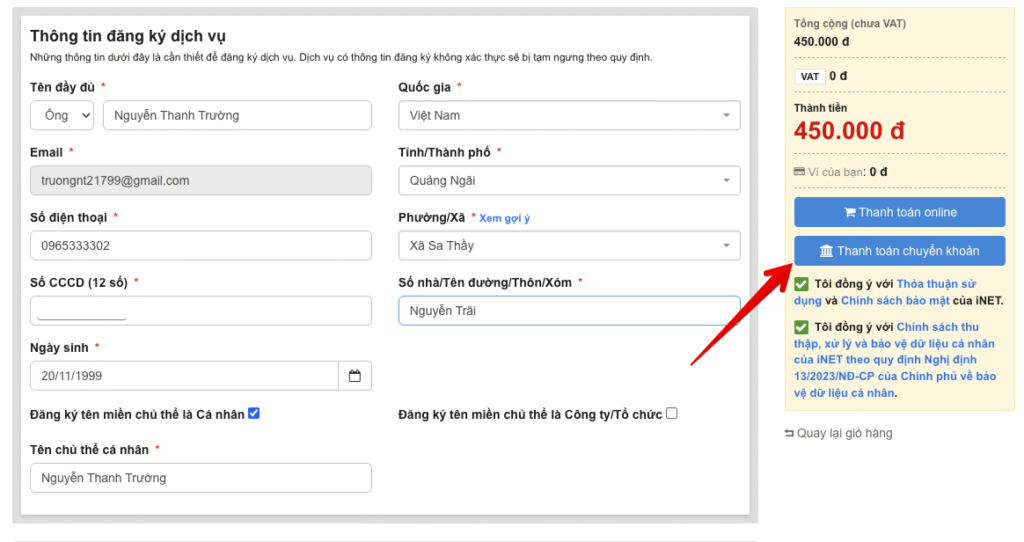This screenshot has height=542, width=1024.
Task: Toggle the Cá nhân domain owner checkbox
Action: click(254, 413)
